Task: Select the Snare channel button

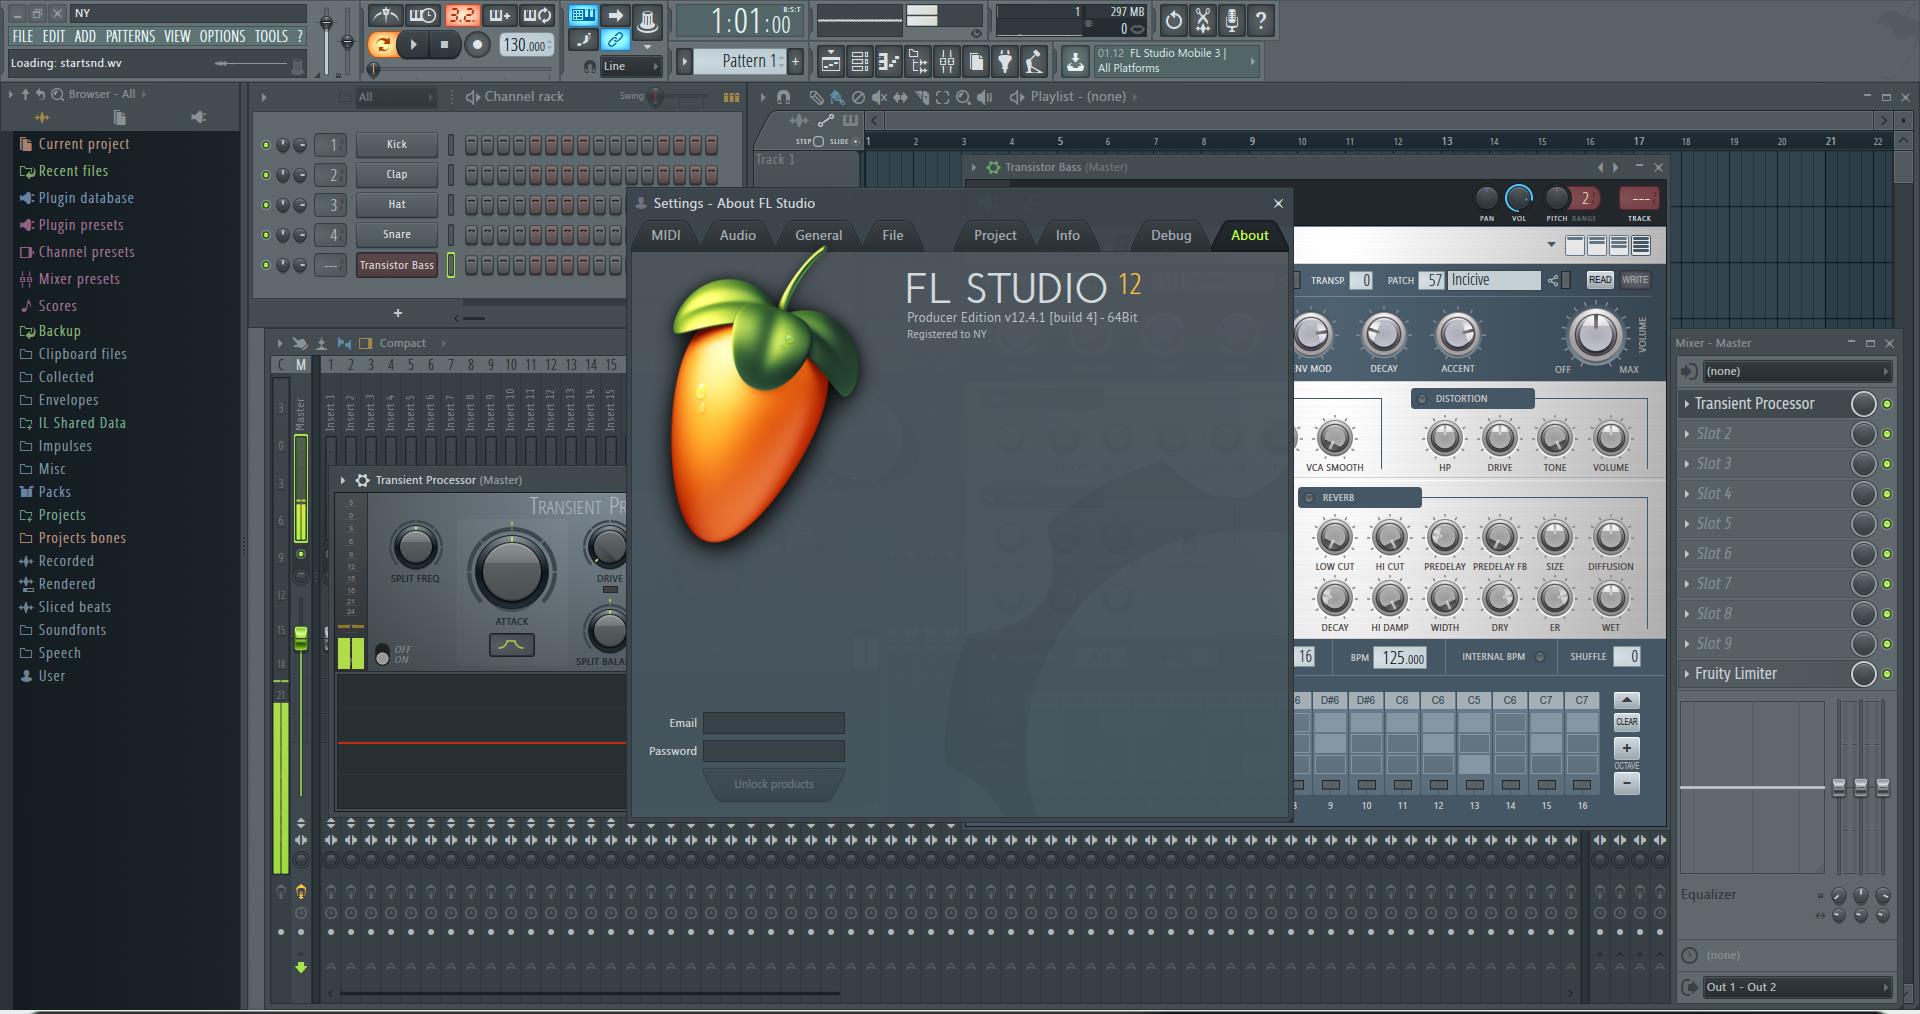Action: tap(397, 234)
